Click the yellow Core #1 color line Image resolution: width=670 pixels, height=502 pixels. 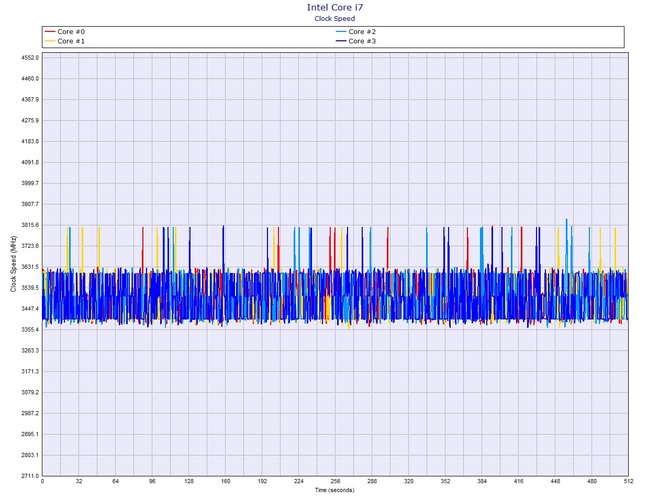(x=50, y=41)
